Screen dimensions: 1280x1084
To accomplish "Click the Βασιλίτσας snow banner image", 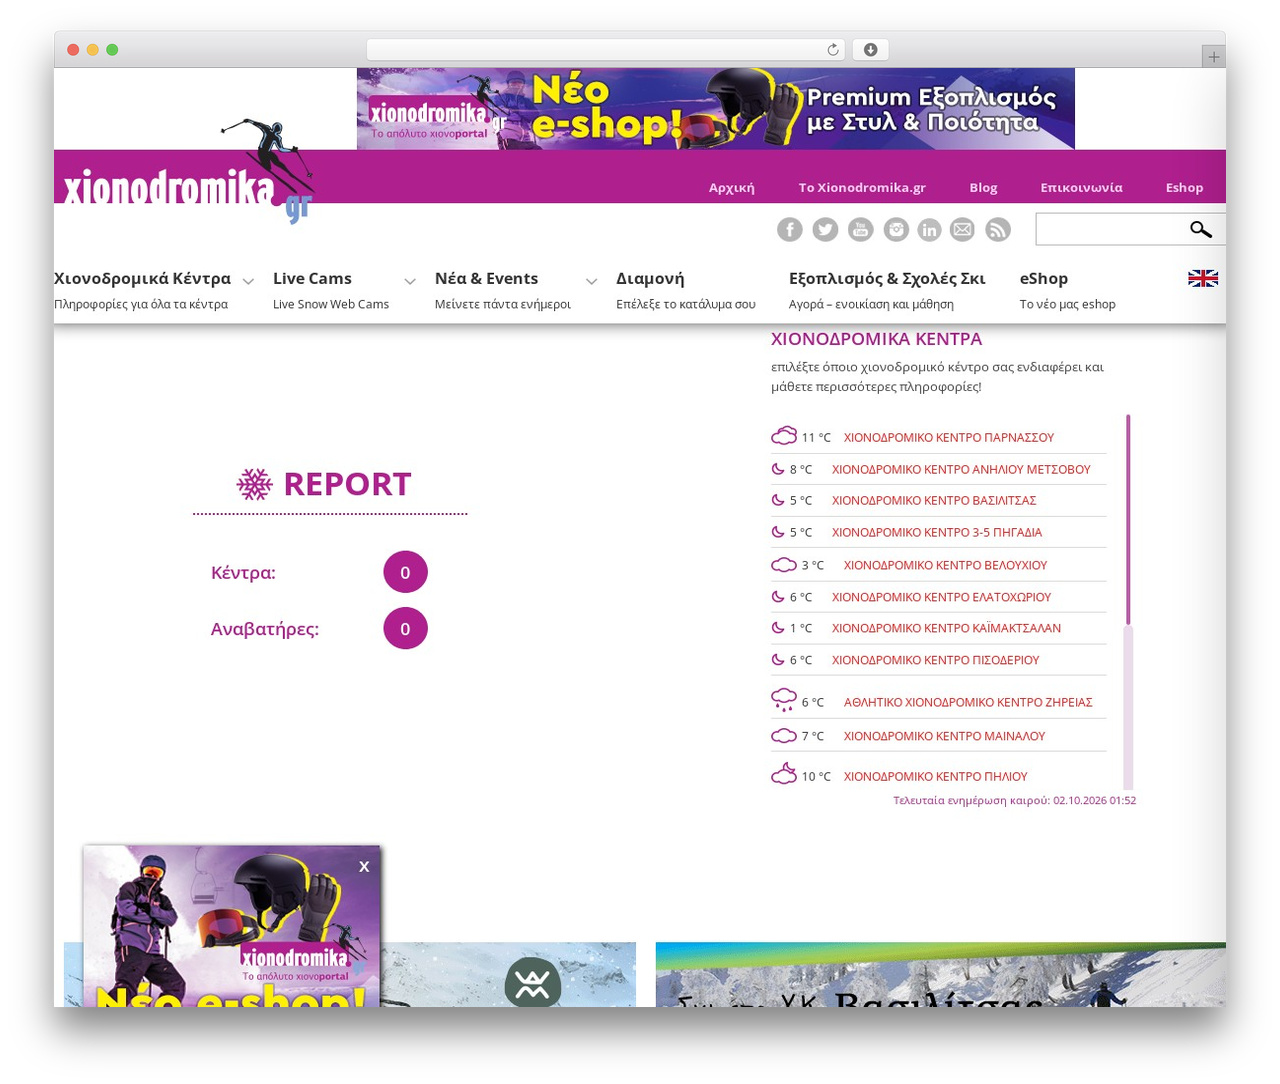I will click(x=940, y=974).
